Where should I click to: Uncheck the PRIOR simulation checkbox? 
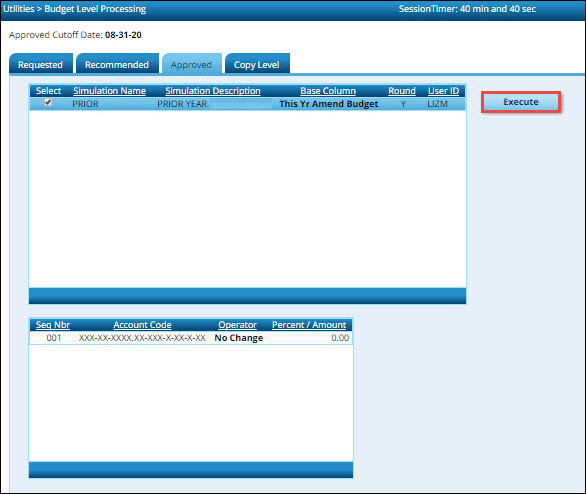[48, 102]
